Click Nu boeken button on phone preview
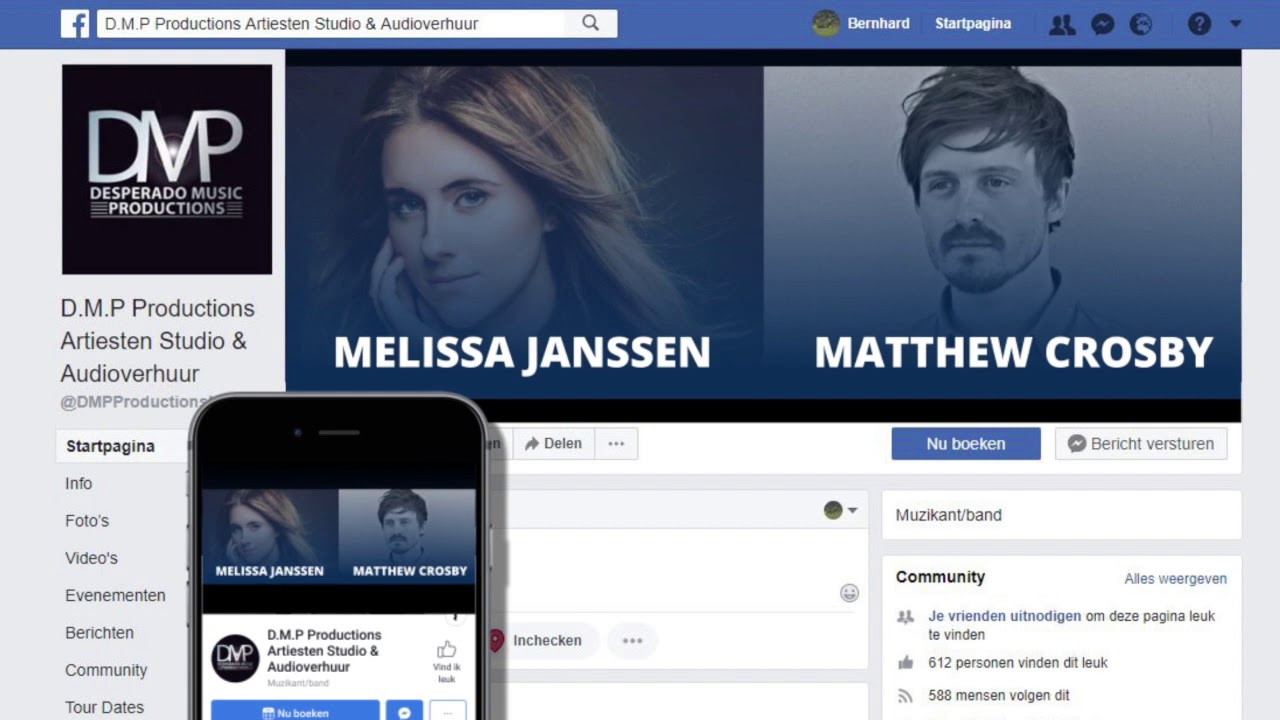1280x720 pixels. coord(295,712)
